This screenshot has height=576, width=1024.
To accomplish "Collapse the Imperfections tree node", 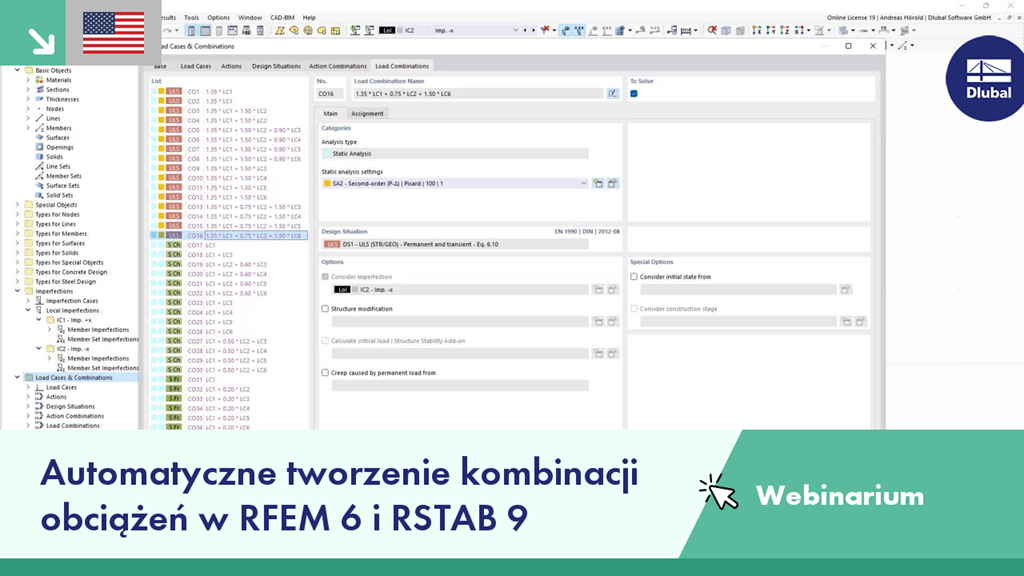I will pyautogui.click(x=18, y=291).
